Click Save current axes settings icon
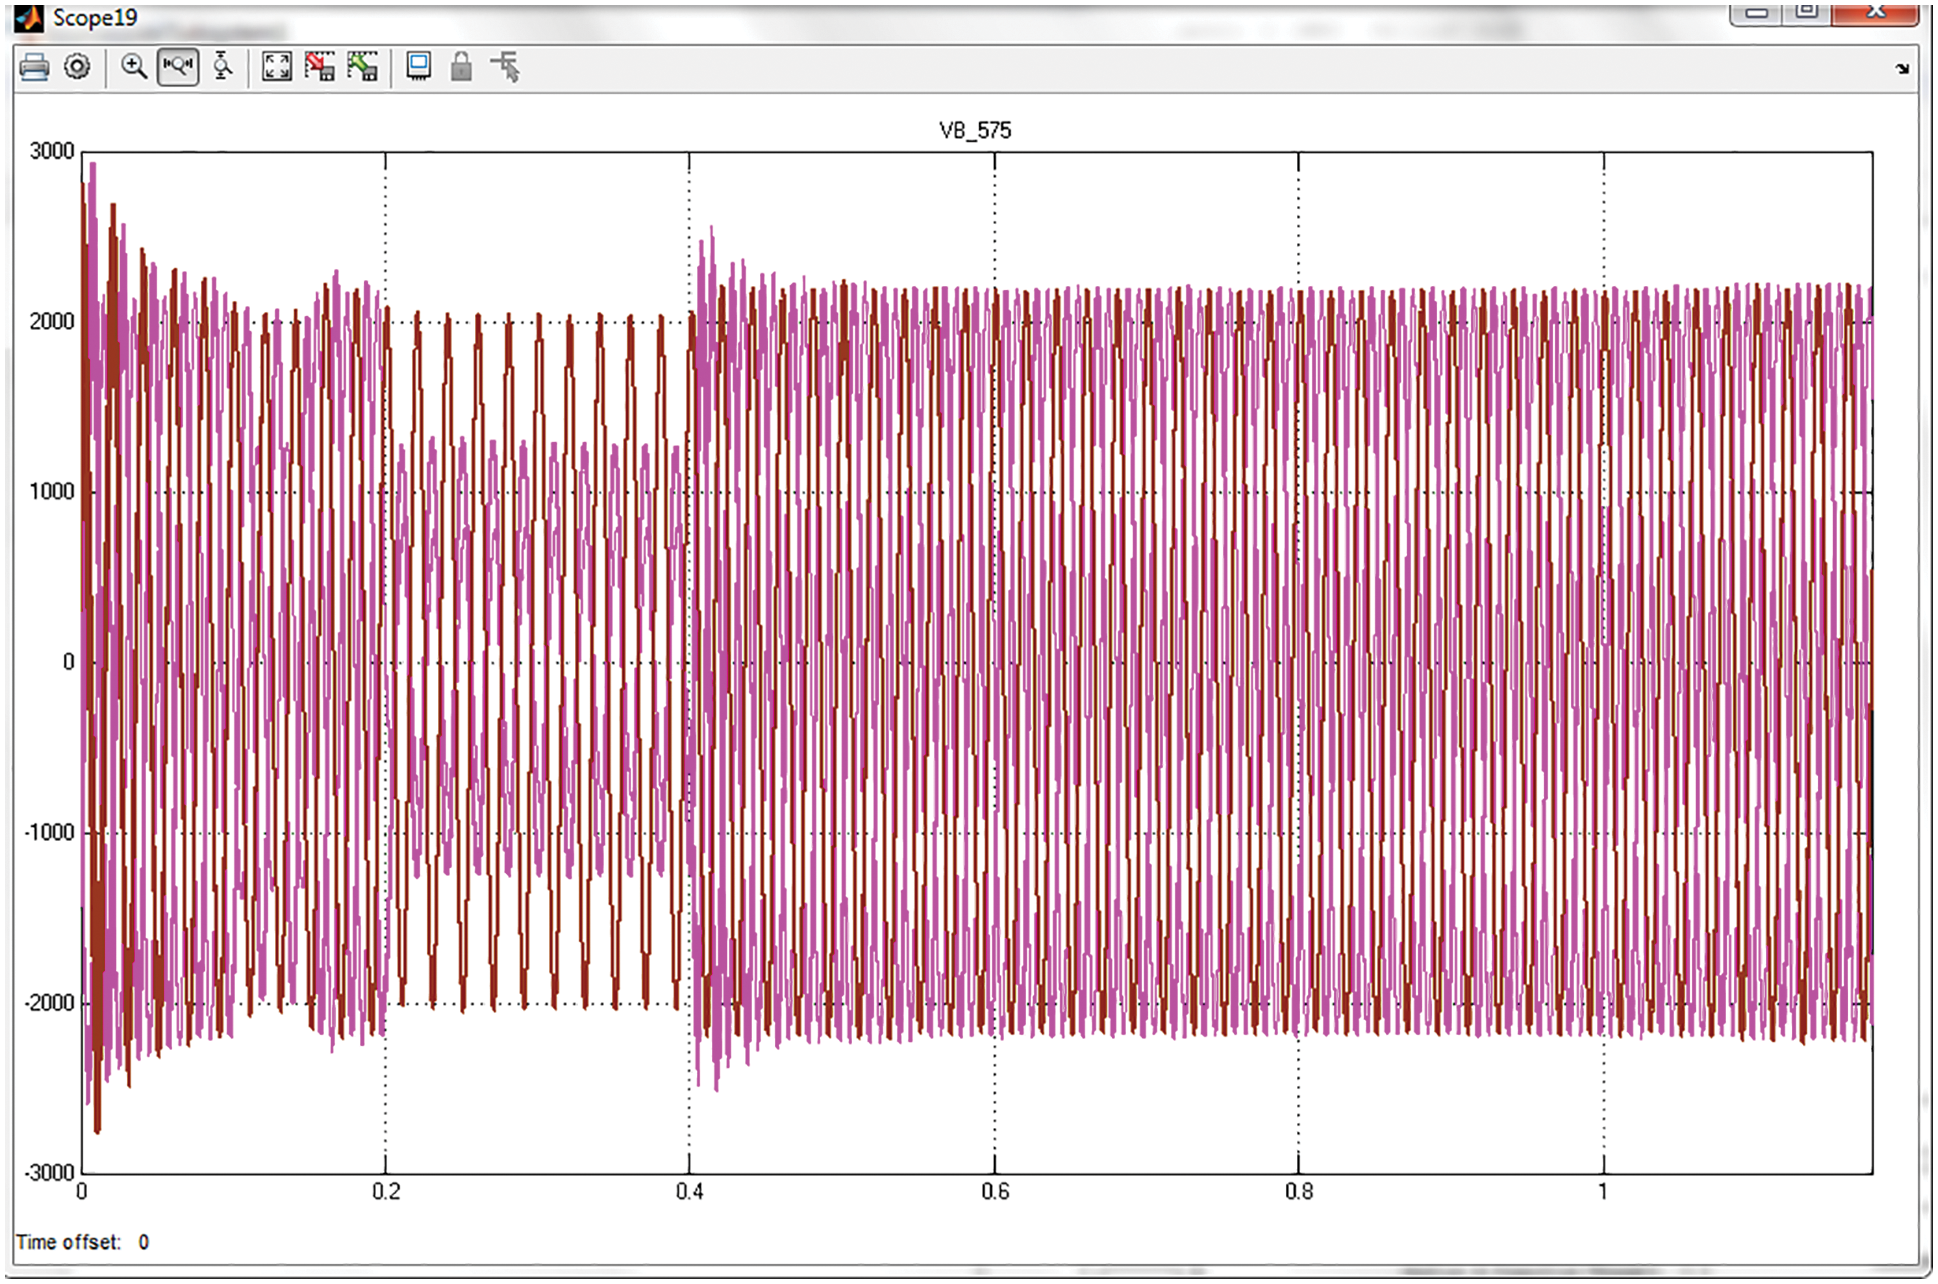The image size is (1938, 1284). coord(320,67)
